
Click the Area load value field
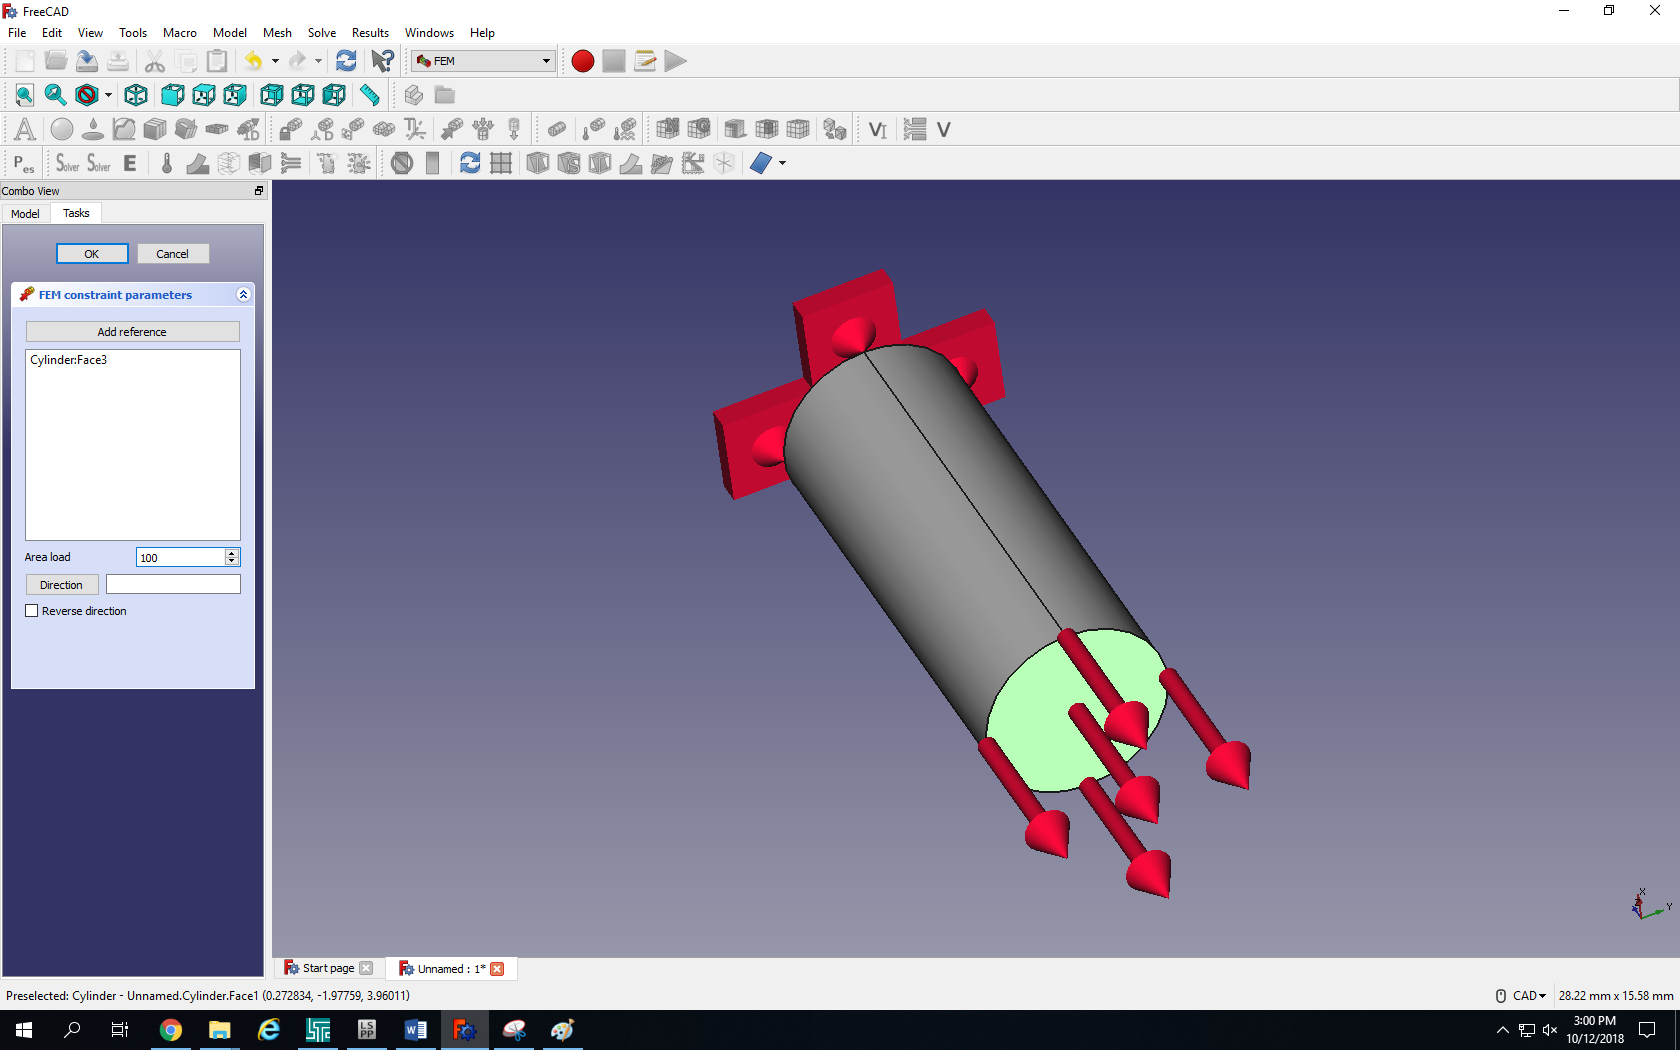tap(180, 558)
